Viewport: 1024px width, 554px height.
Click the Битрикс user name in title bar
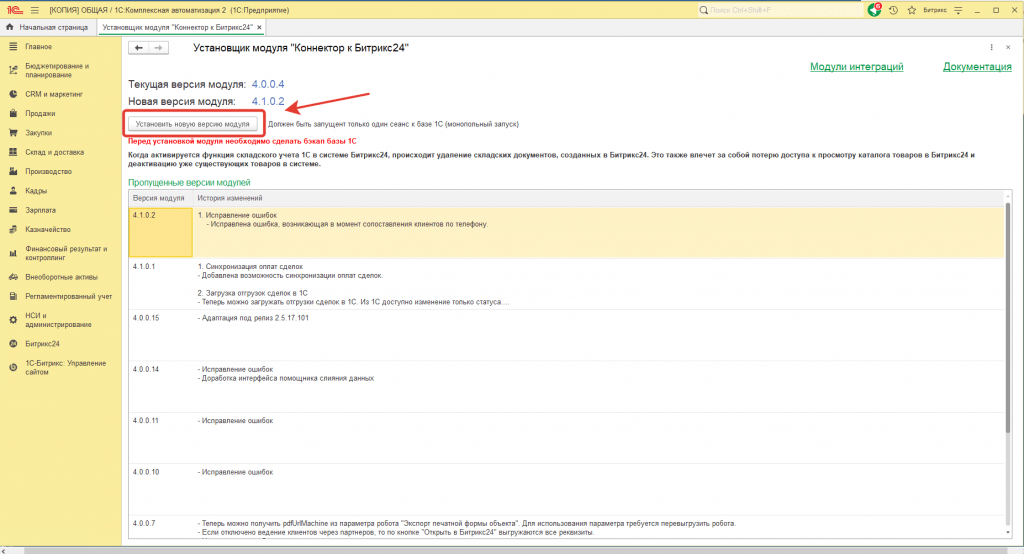(936, 9)
